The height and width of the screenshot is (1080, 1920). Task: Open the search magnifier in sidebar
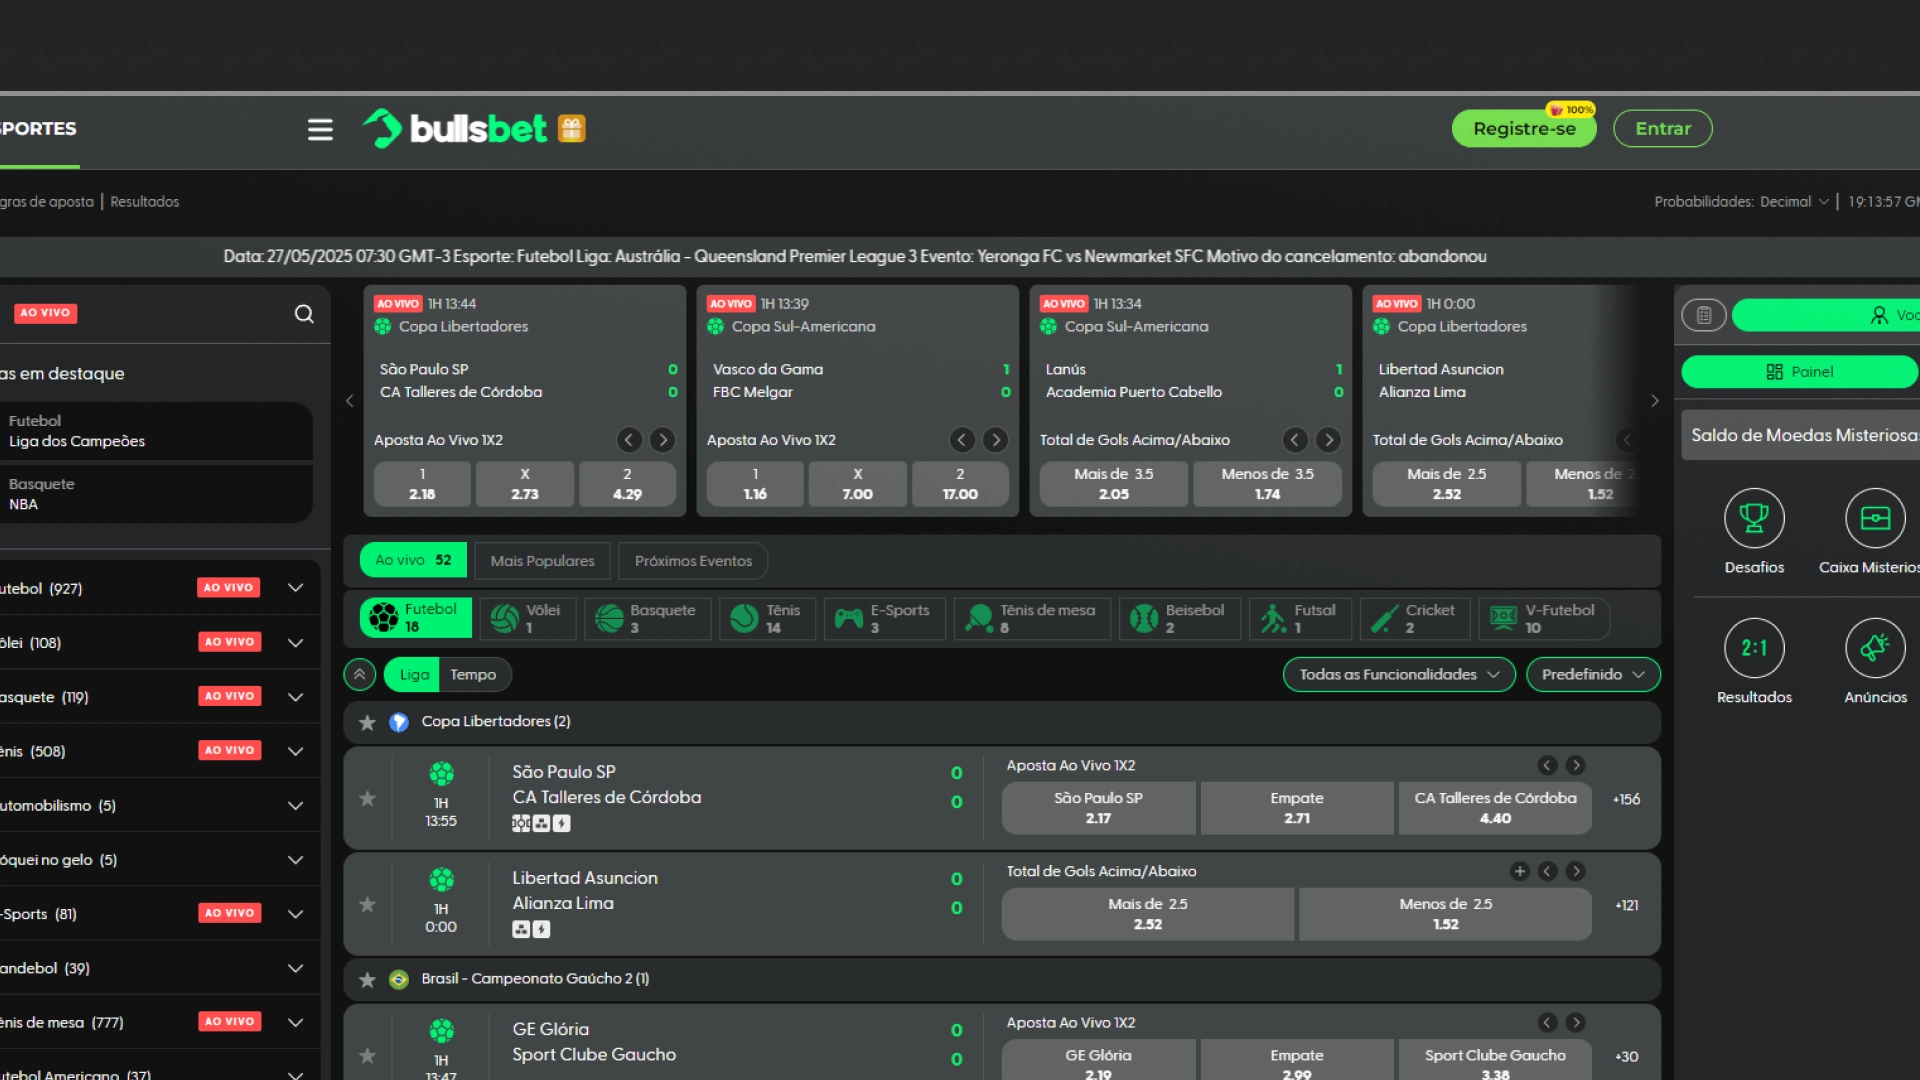tap(304, 314)
